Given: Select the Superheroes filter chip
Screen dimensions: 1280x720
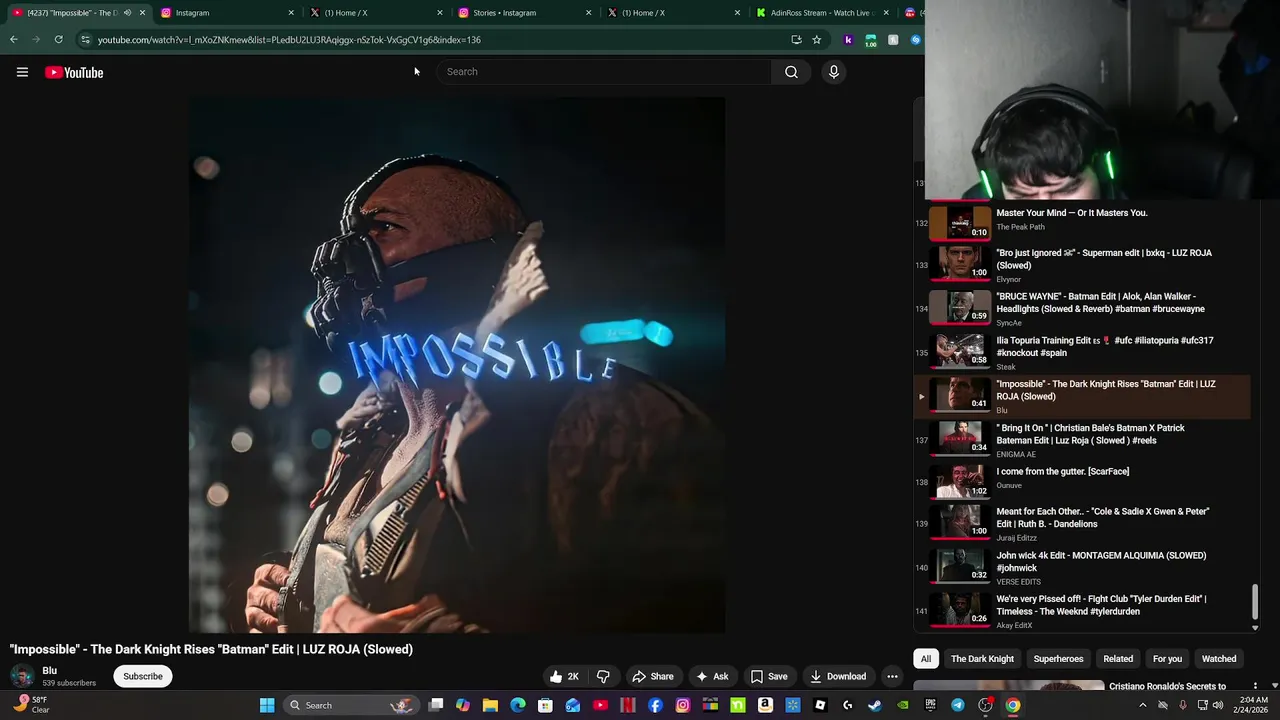Looking at the screenshot, I should [1058, 659].
